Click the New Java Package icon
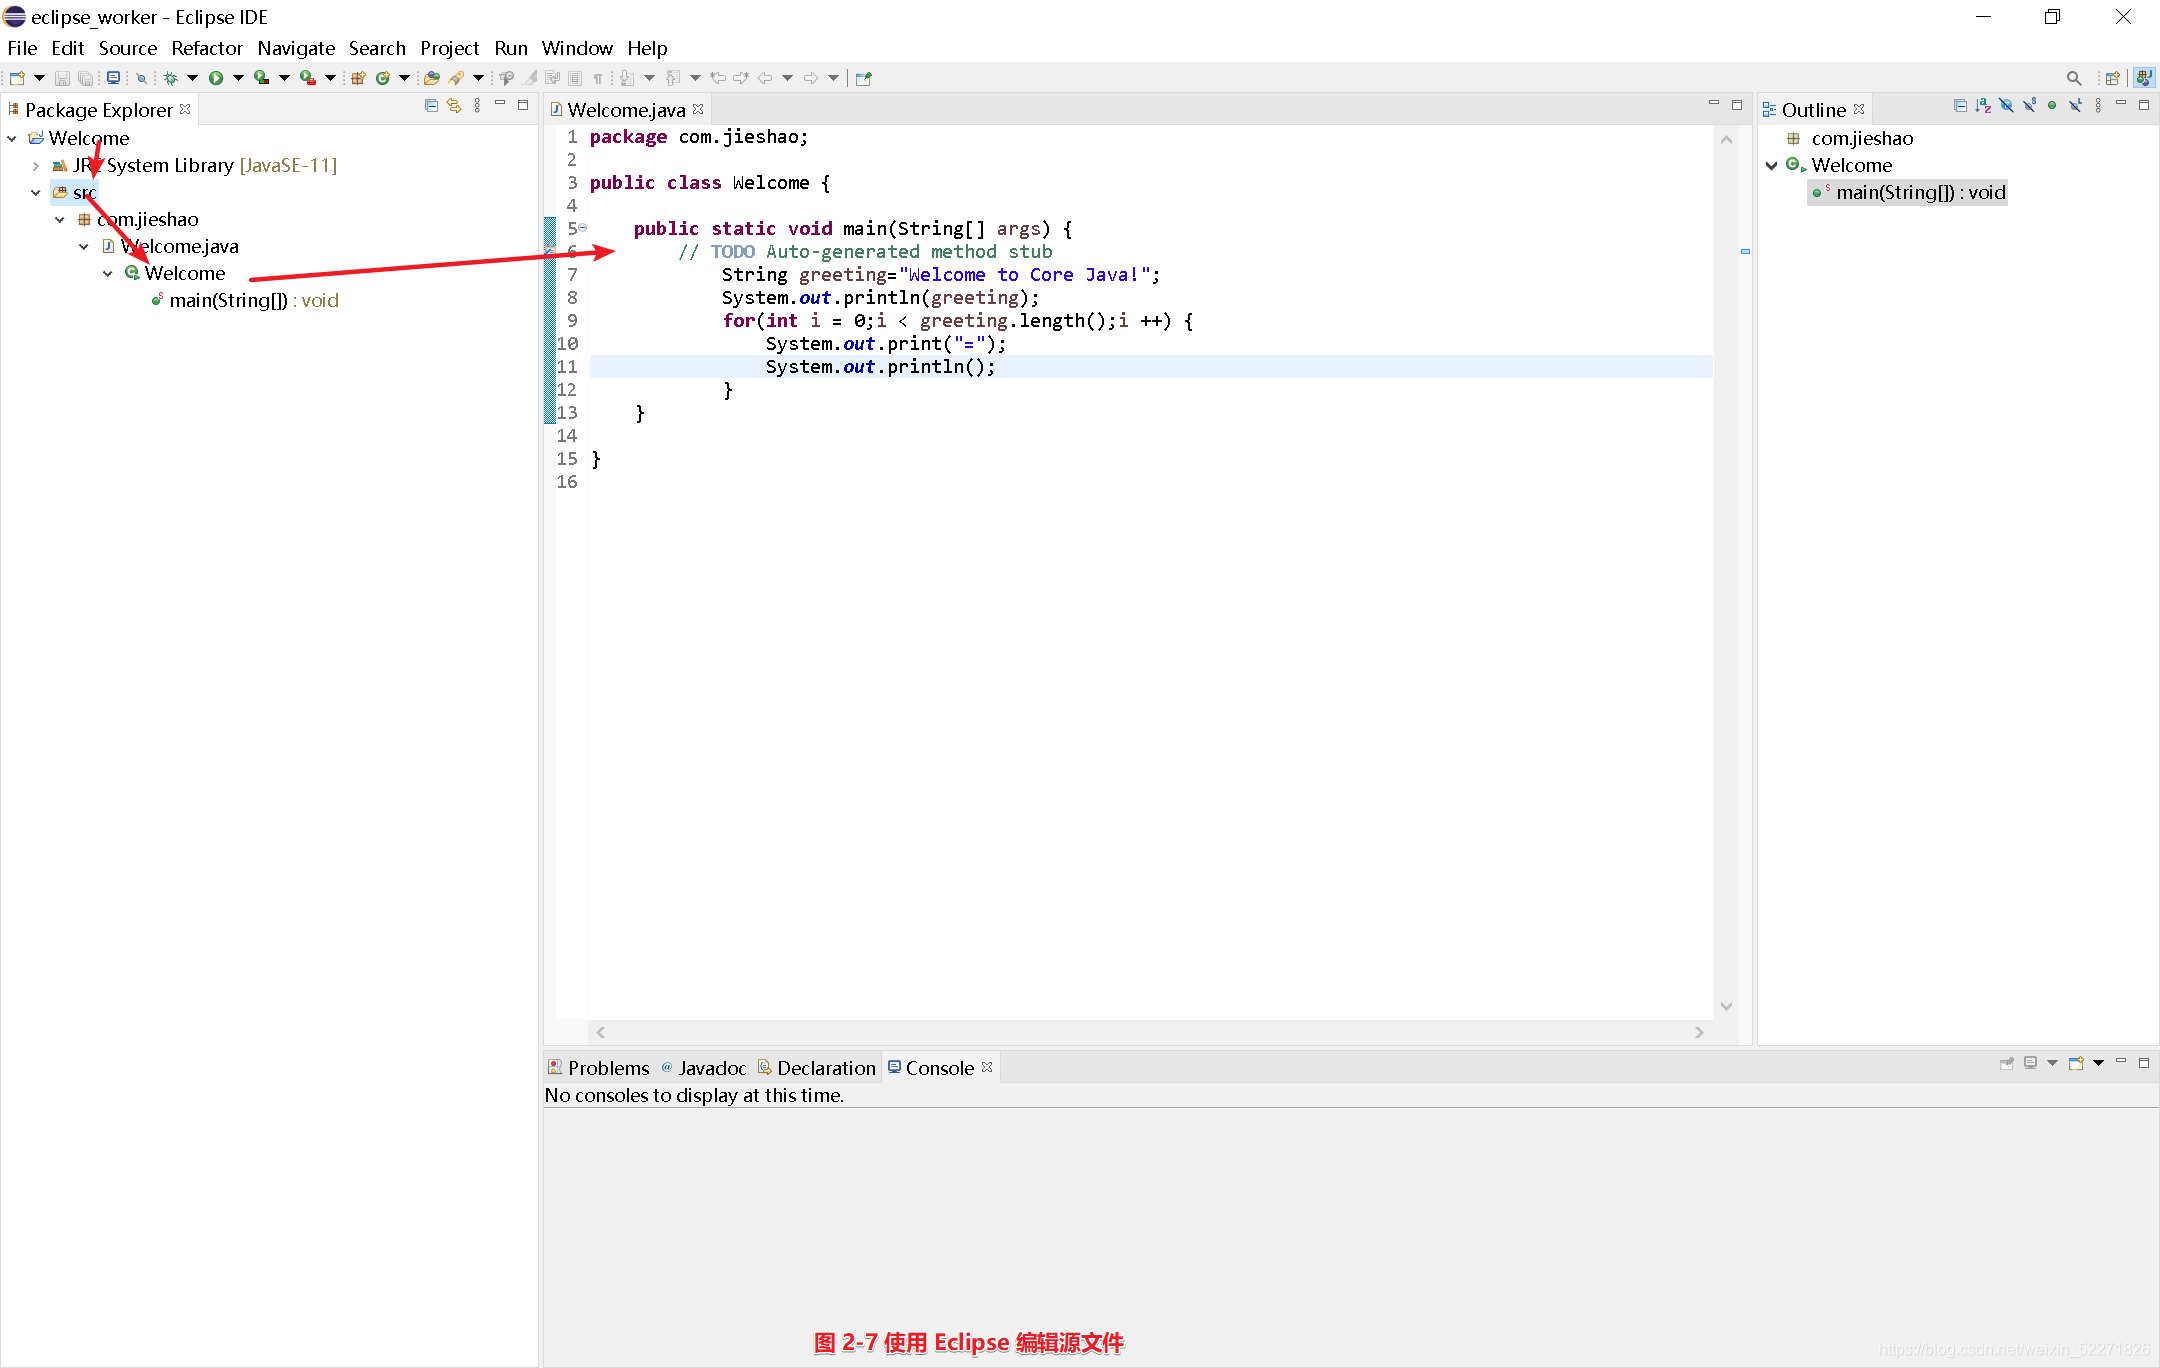This screenshot has width=2160, height=1368. click(x=358, y=78)
